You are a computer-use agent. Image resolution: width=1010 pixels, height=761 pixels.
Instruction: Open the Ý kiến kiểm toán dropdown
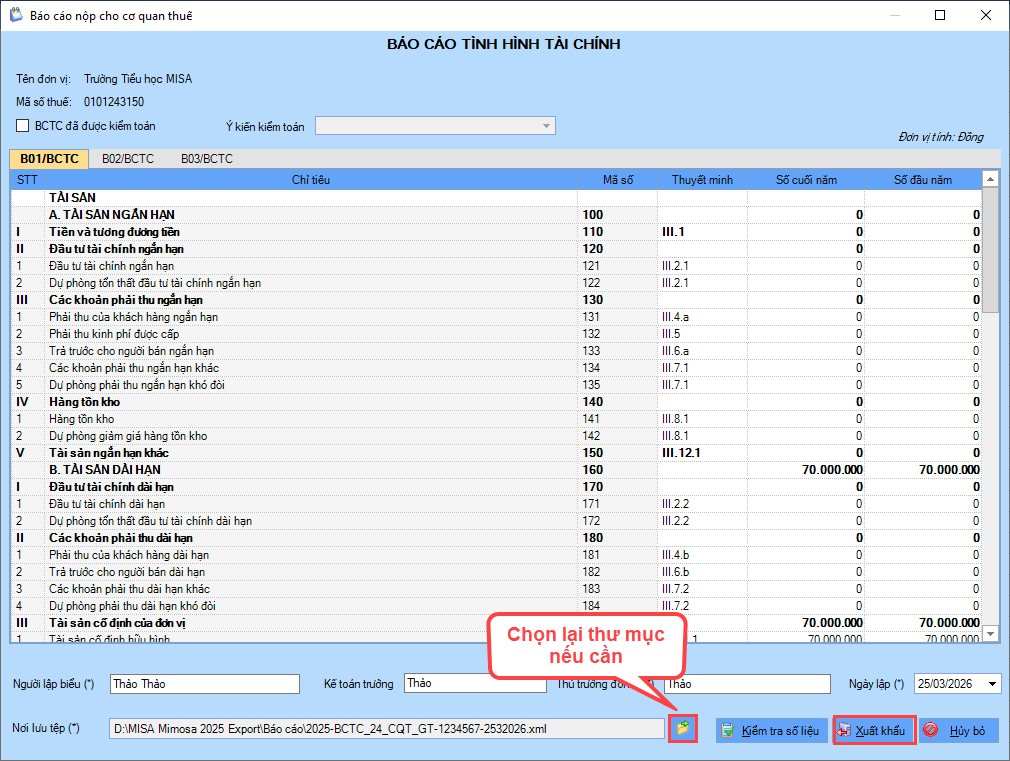[545, 126]
